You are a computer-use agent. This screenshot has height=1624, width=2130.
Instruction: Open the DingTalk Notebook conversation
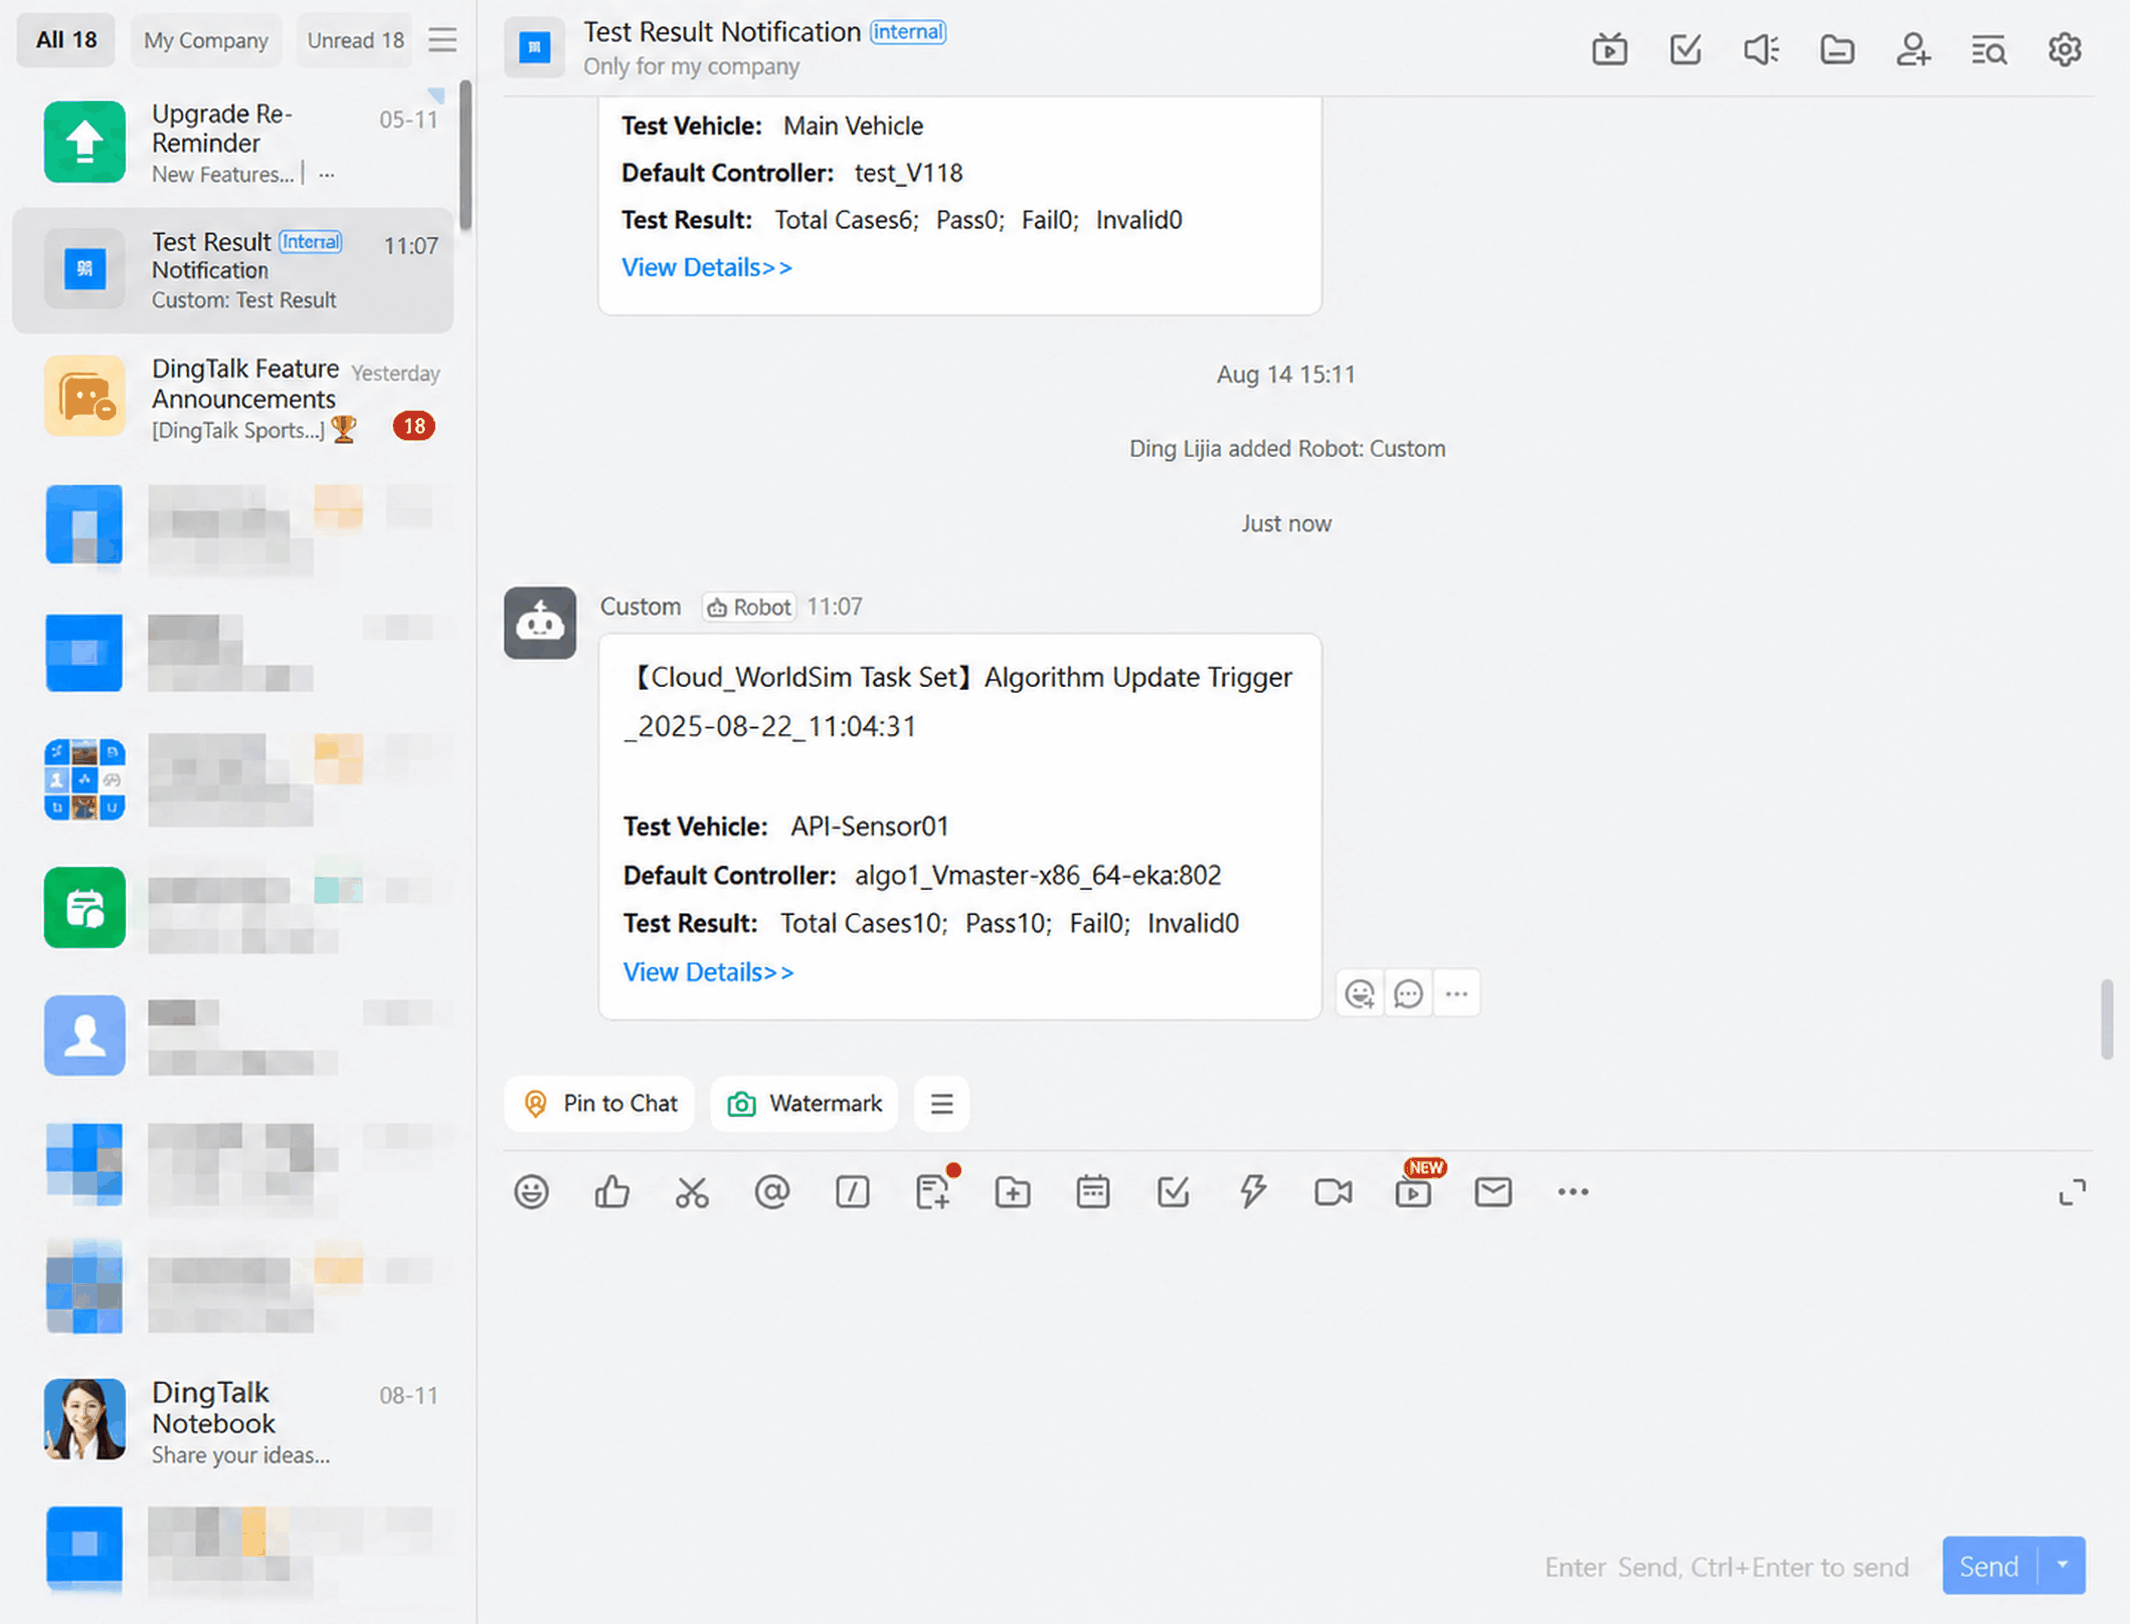233,1420
